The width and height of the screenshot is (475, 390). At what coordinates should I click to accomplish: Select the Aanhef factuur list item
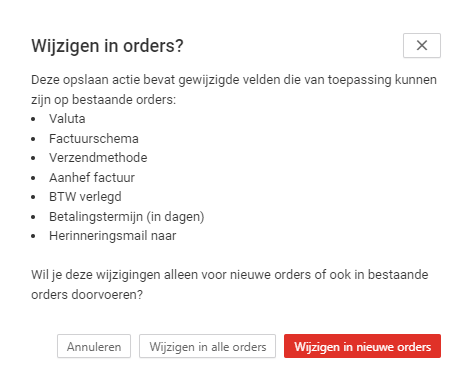[x=92, y=177]
